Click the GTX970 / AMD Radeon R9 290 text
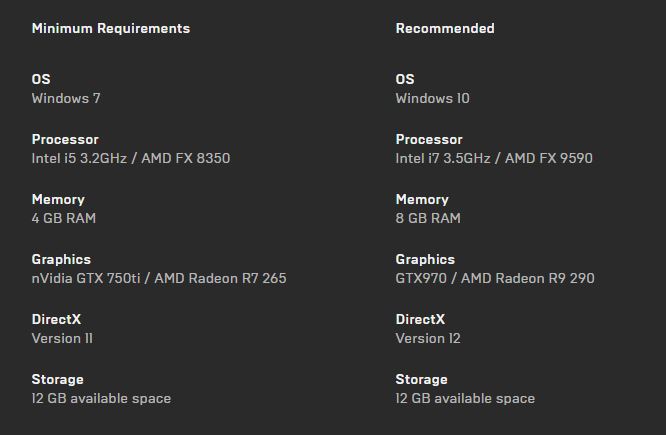Viewport: 666px width, 435px height. point(495,278)
